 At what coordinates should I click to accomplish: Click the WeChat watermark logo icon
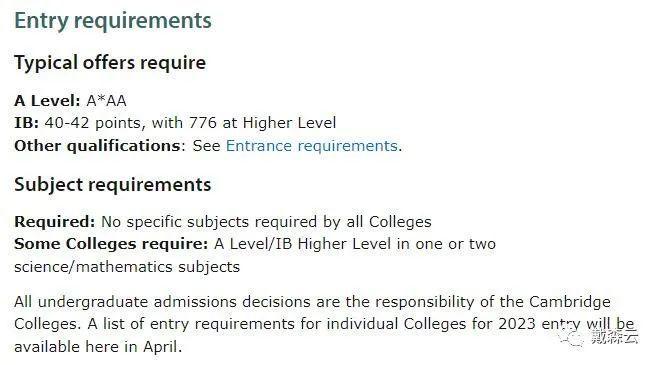click(571, 337)
